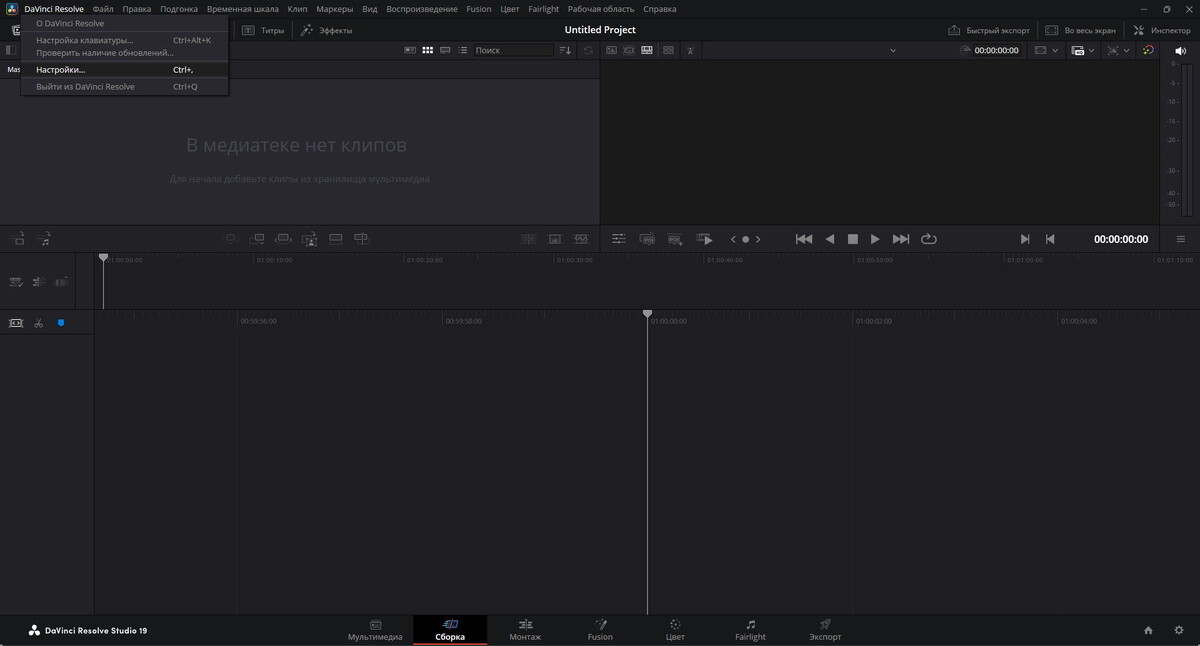Open the Временная шкала menu
The width and height of the screenshot is (1200, 646).
tap(242, 9)
